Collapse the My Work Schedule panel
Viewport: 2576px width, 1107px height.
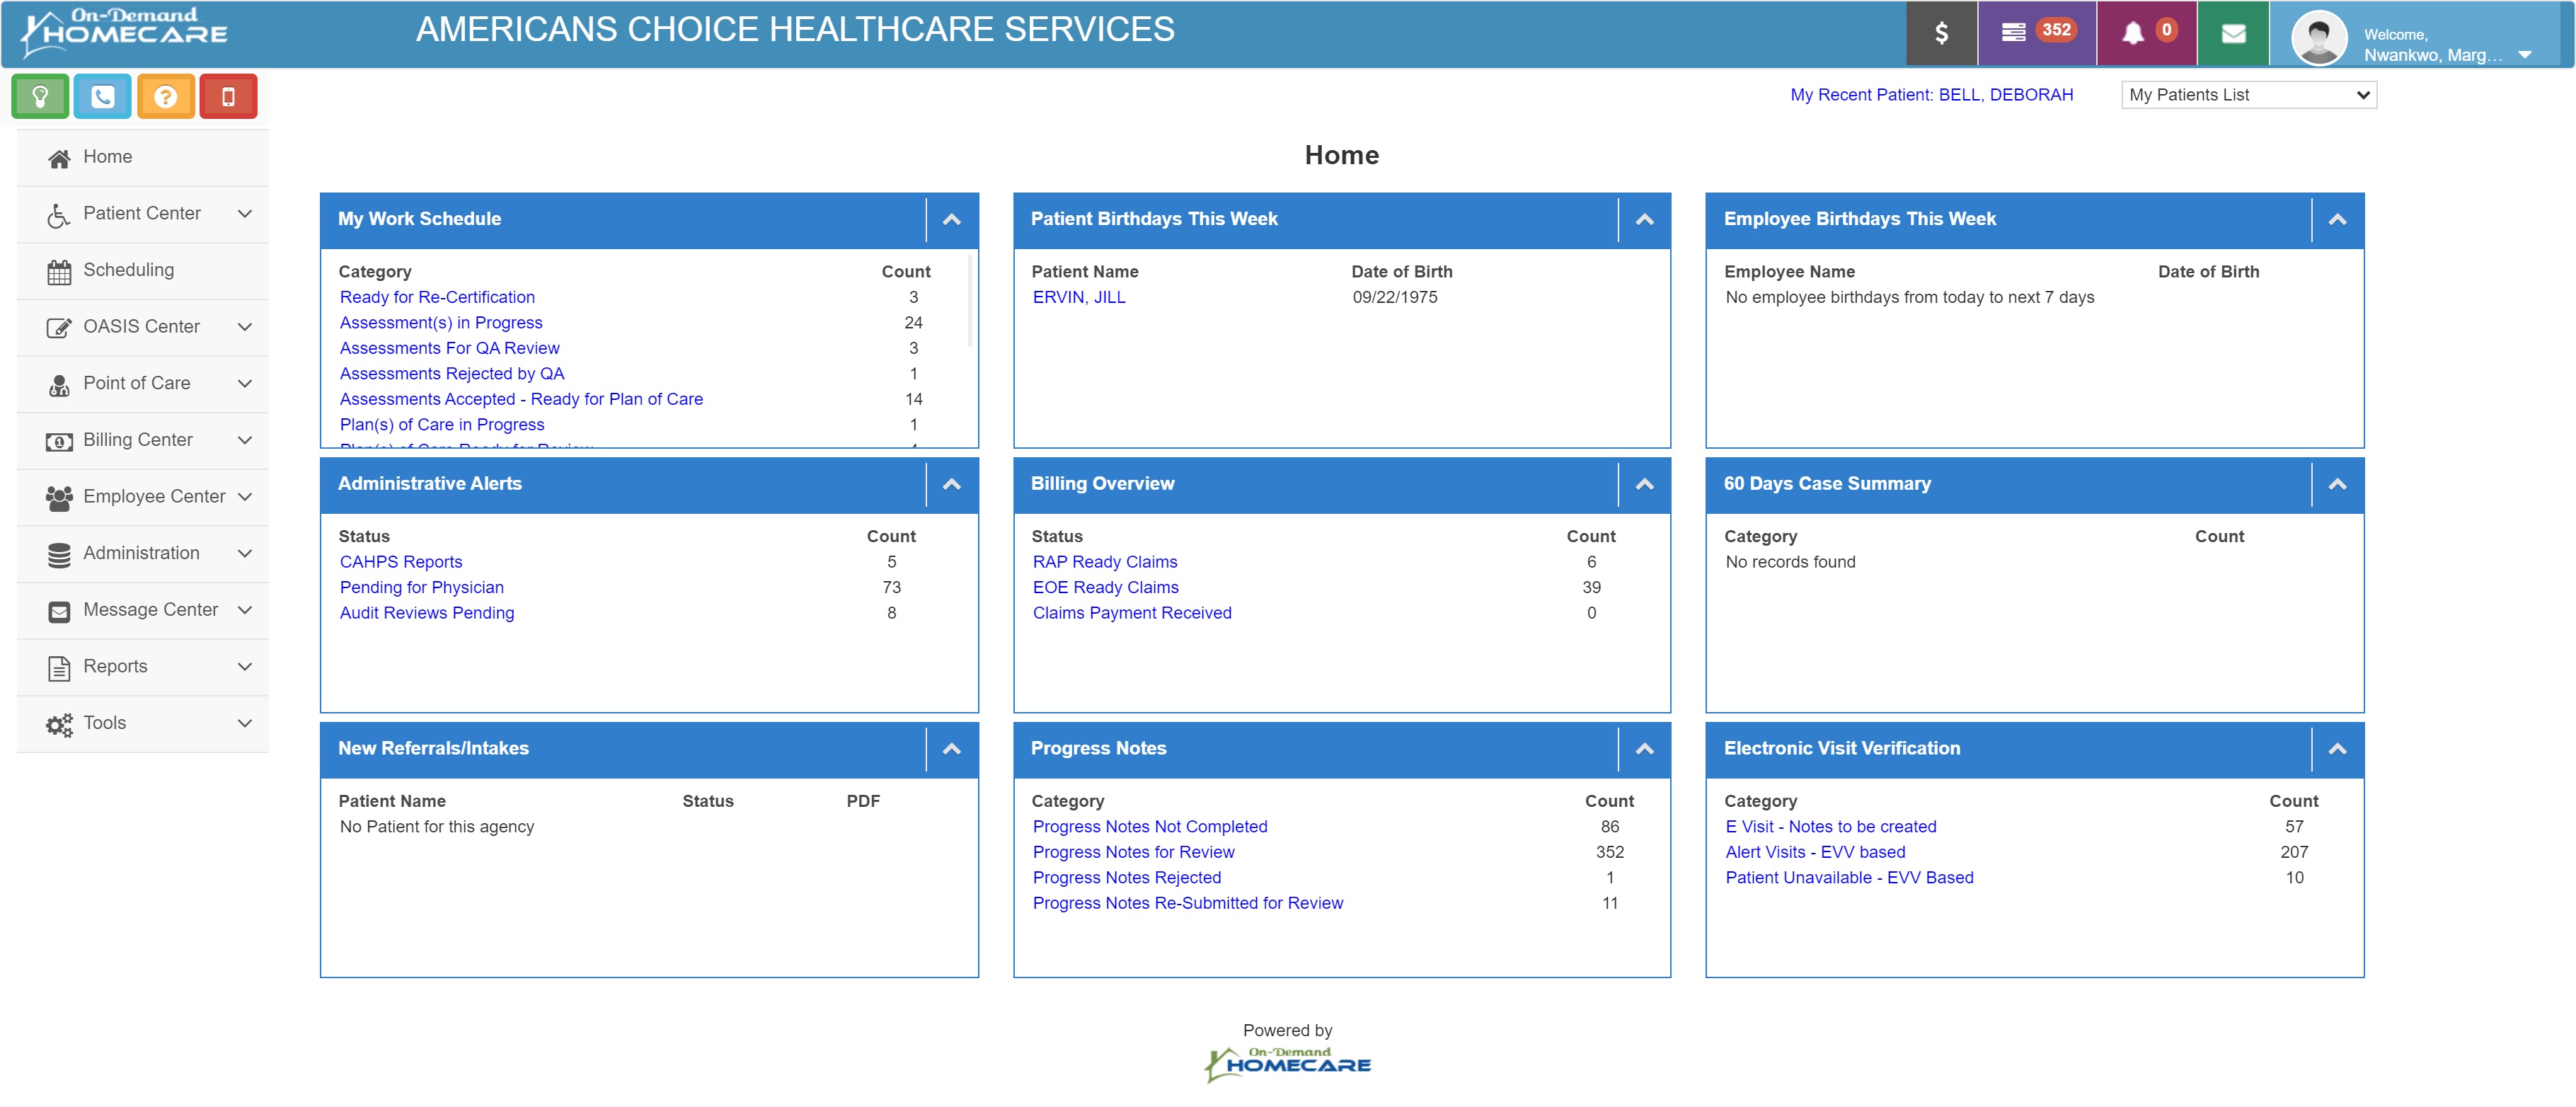coord(951,219)
